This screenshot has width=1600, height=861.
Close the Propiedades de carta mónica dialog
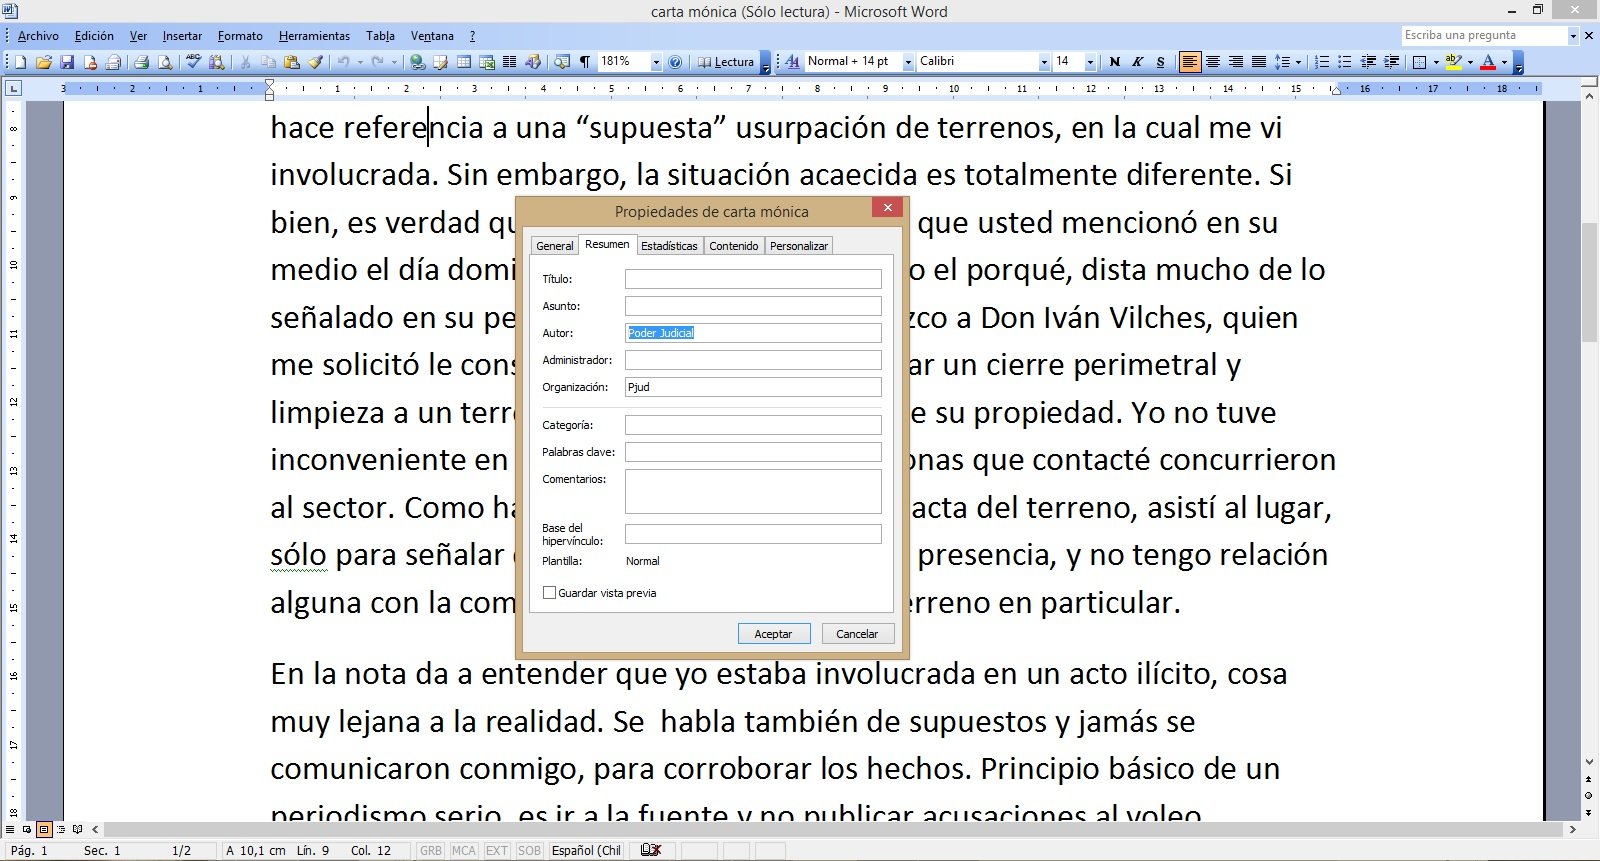point(887,208)
